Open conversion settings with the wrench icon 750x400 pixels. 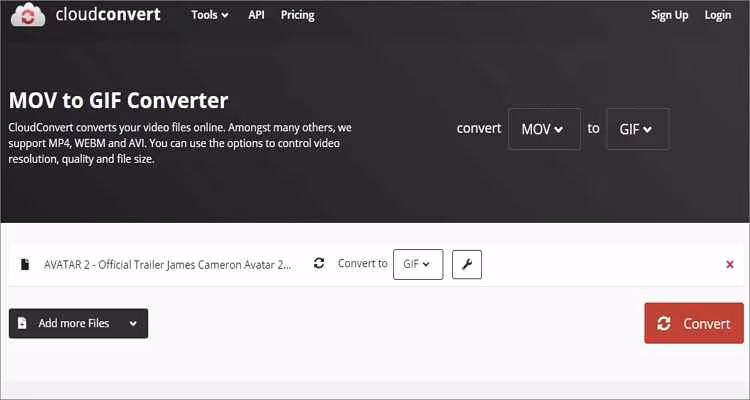[x=467, y=264]
